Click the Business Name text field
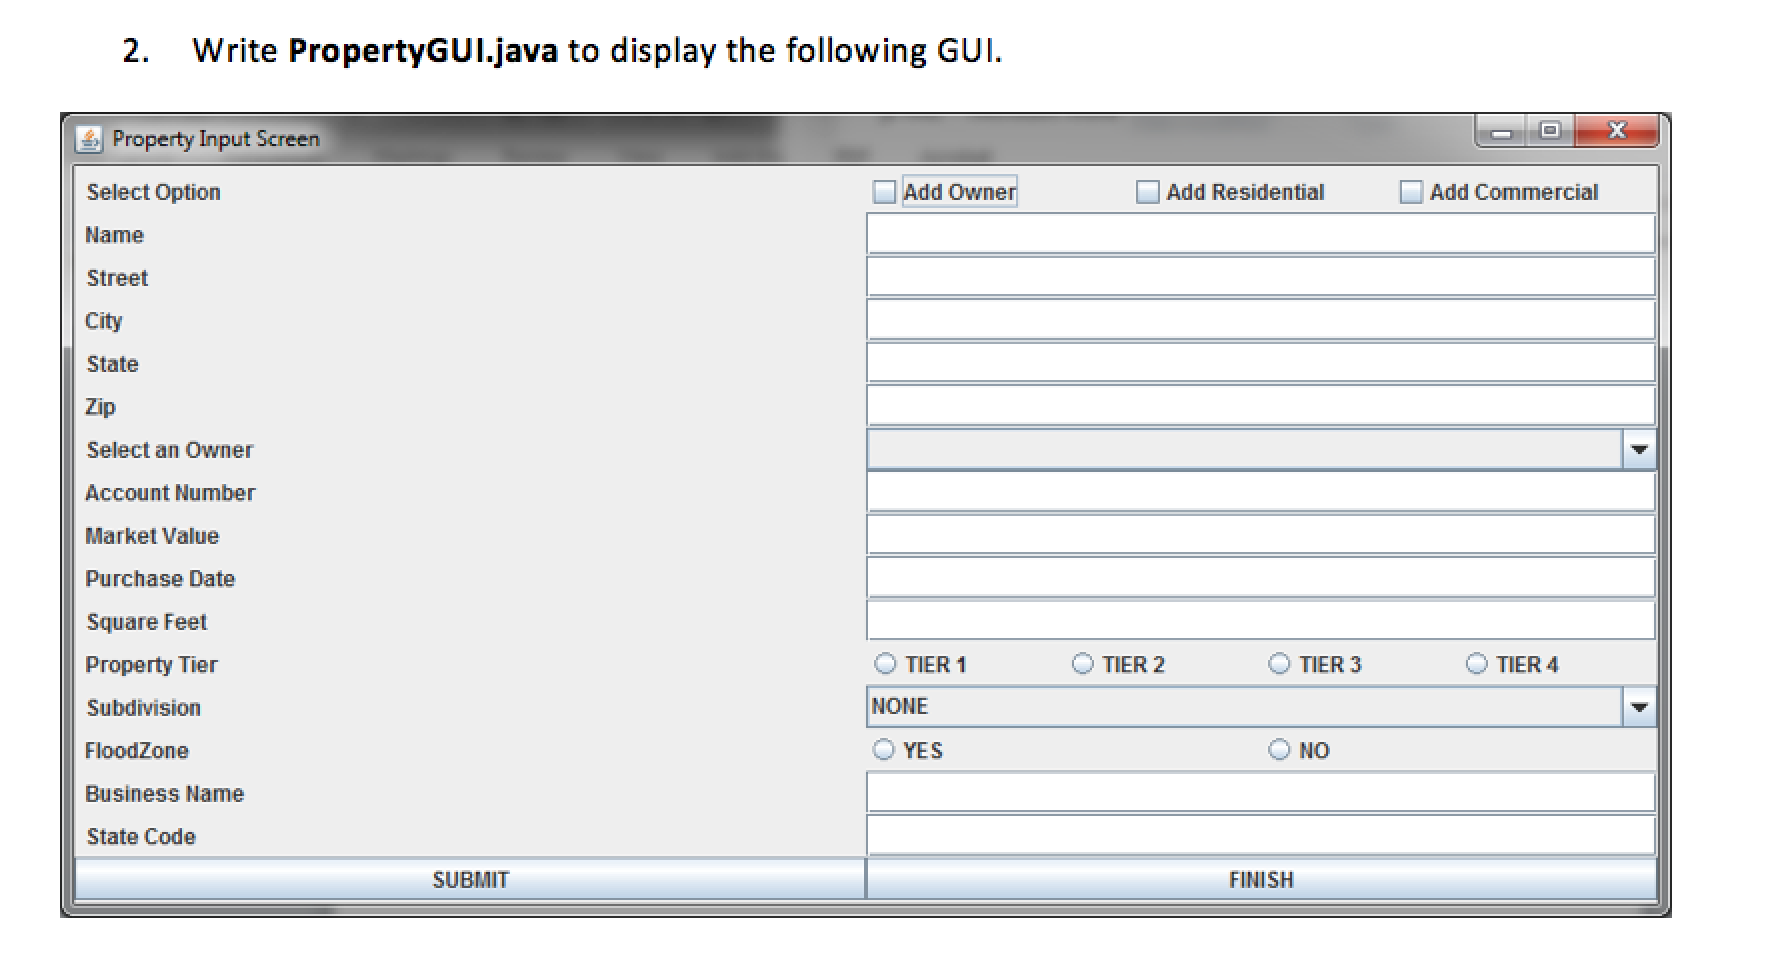 (1261, 793)
